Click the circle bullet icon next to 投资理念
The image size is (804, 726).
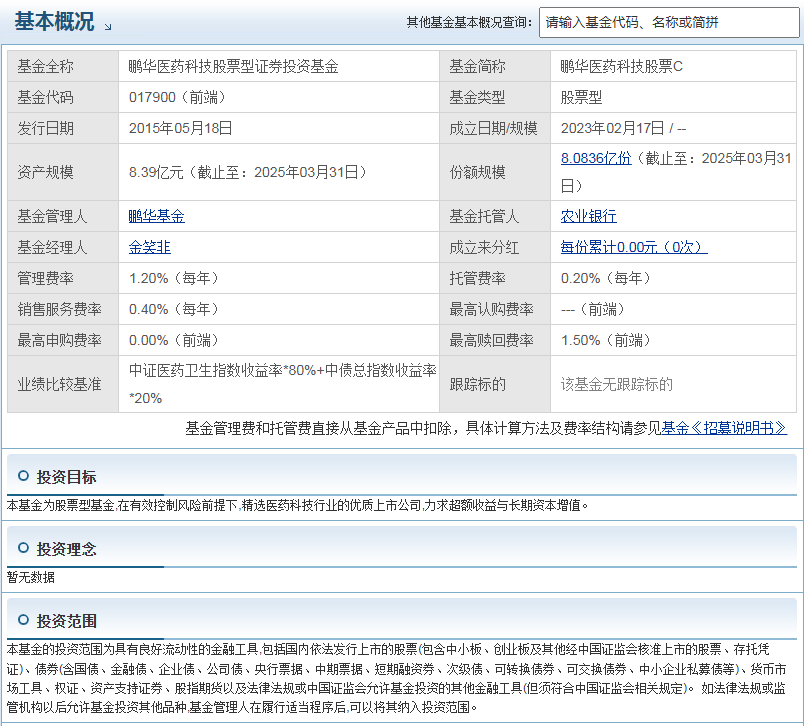coord(23,548)
